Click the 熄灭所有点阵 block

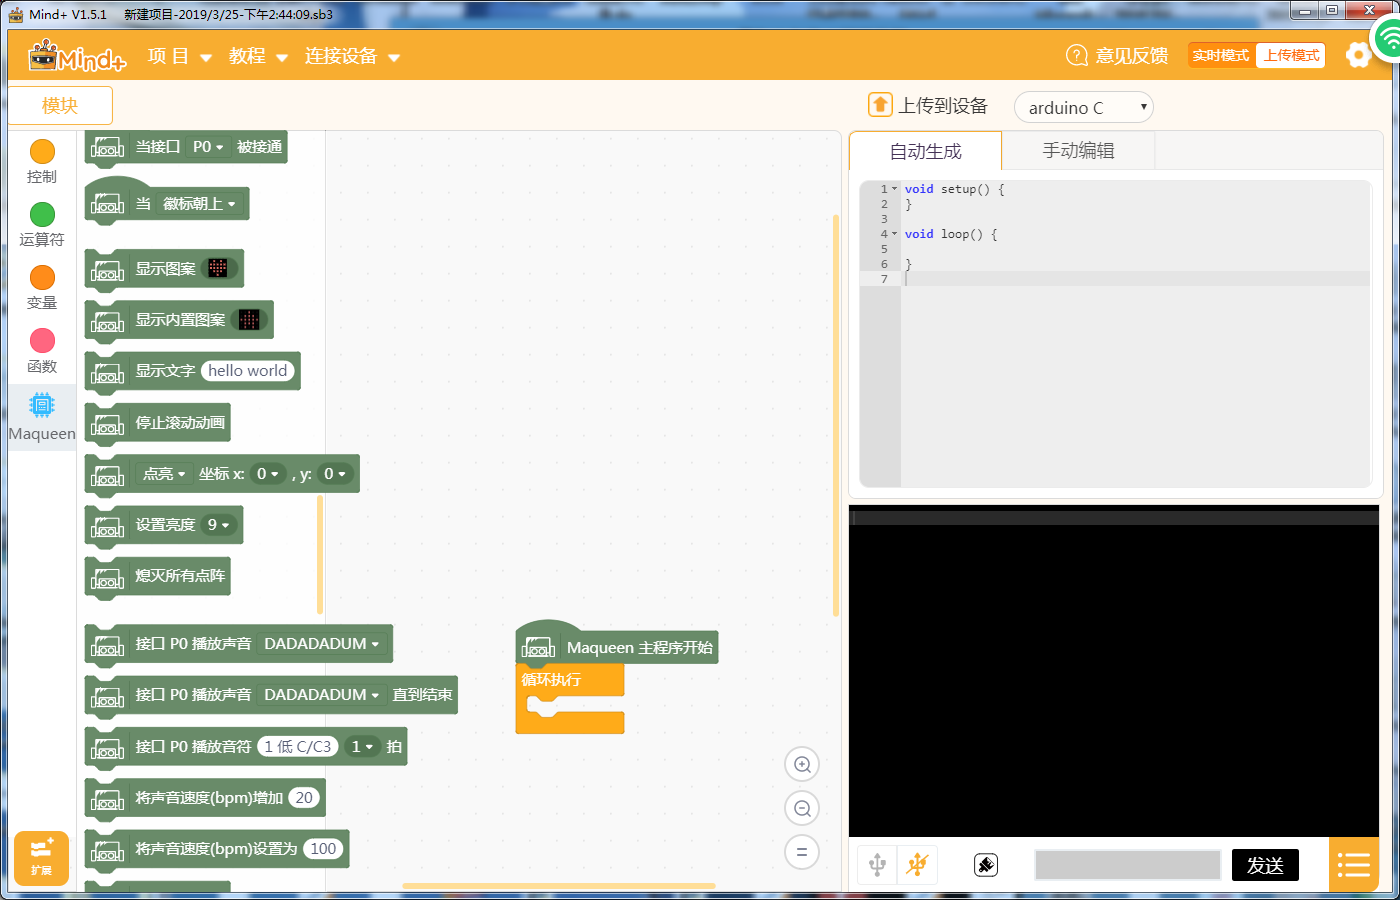pyautogui.click(x=158, y=576)
